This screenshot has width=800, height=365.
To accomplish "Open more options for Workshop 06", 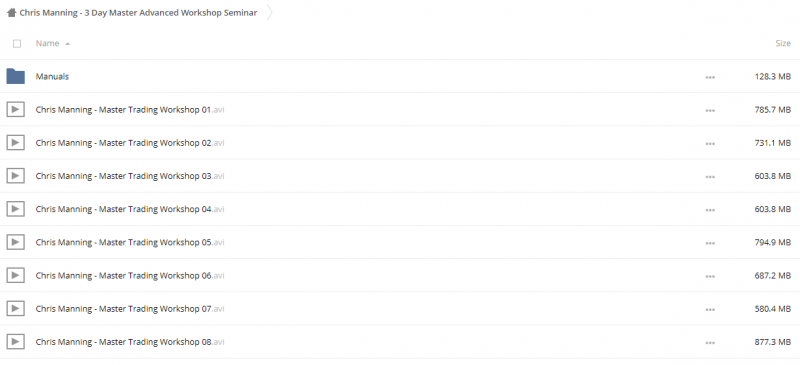I will (710, 276).
